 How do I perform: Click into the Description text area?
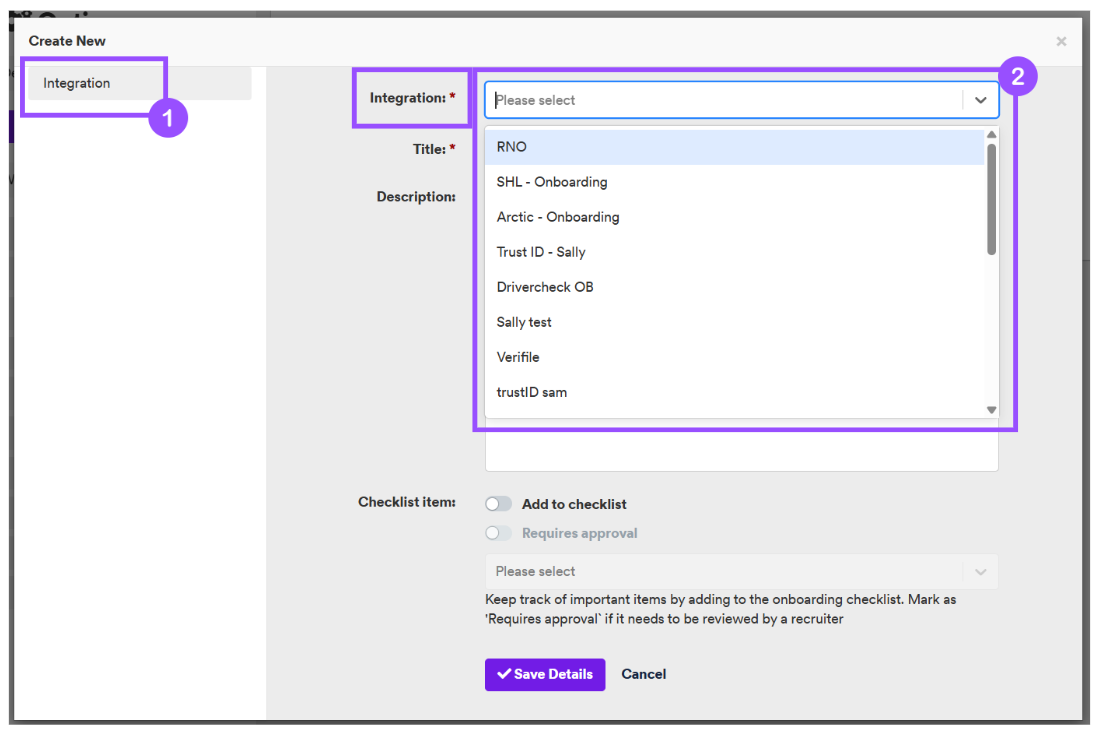pos(742,445)
